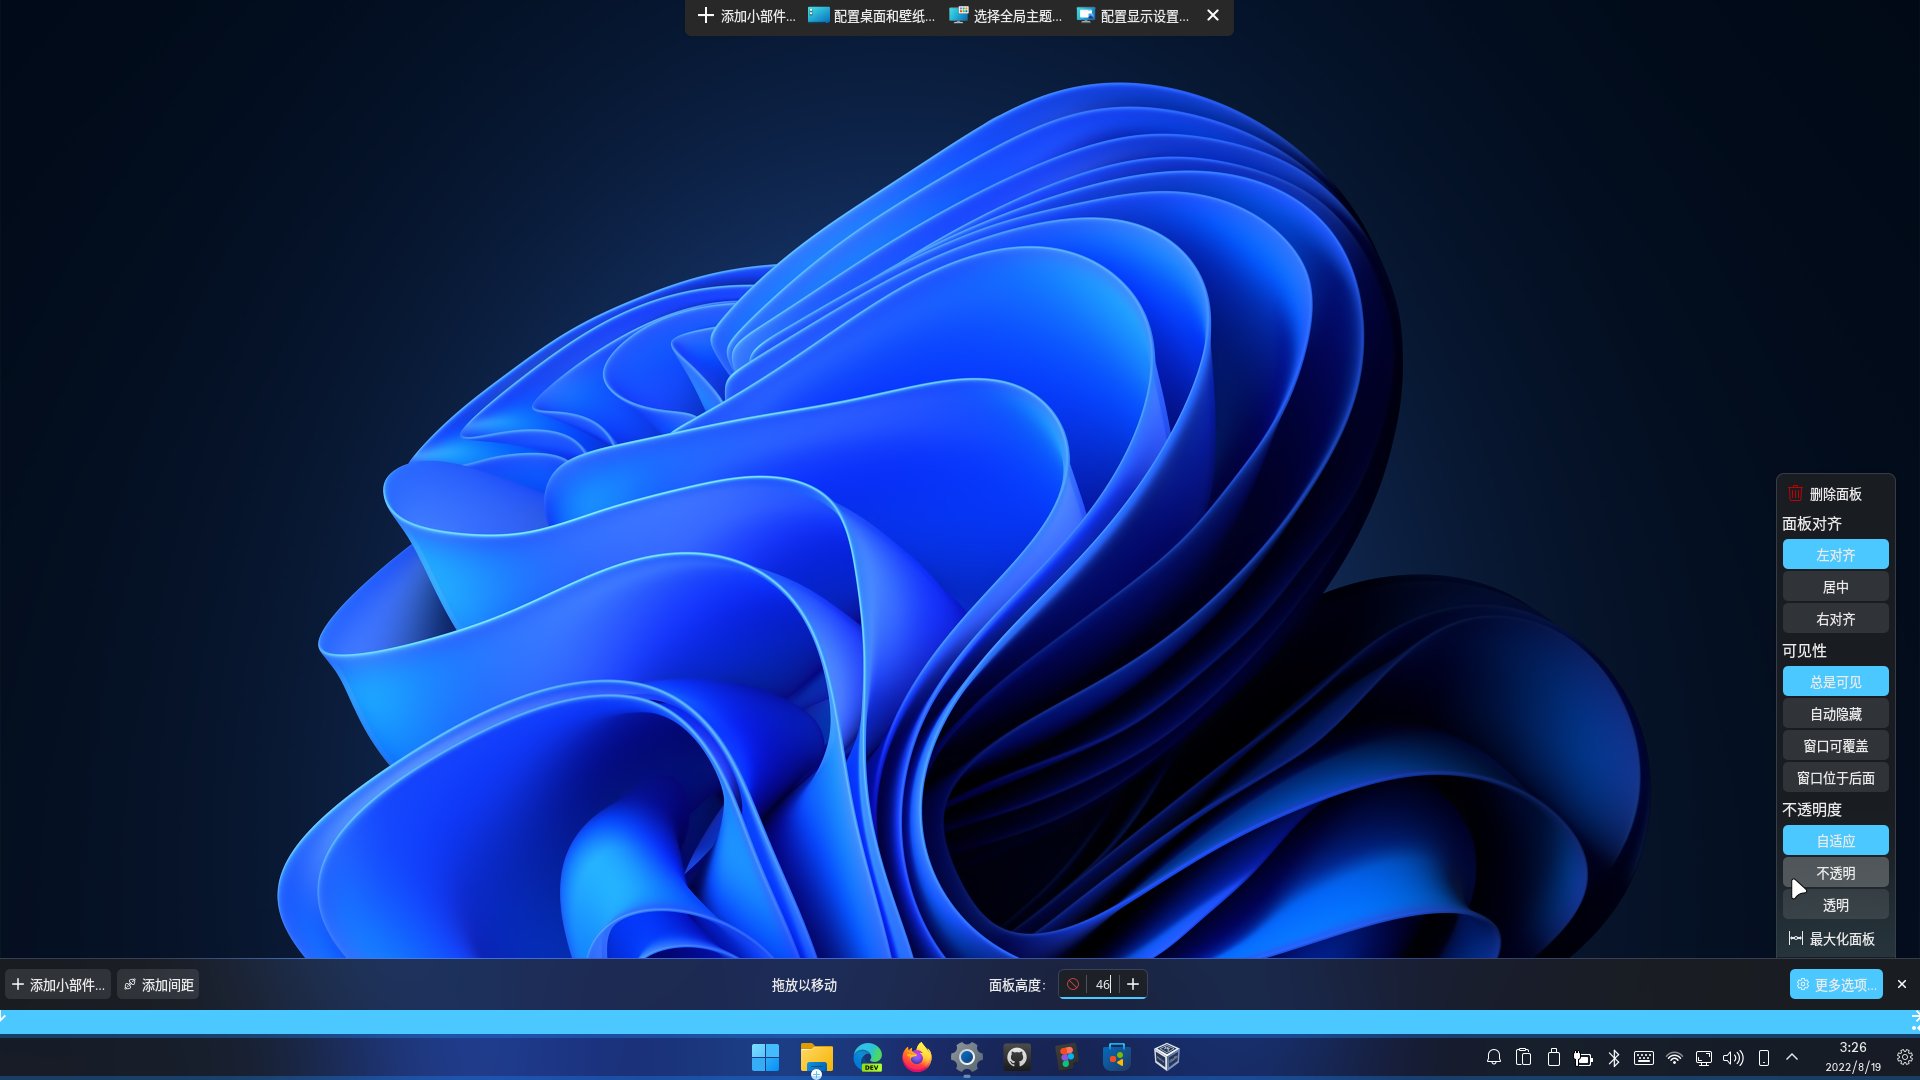The width and height of the screenshot is (1920, 1080).
Task: Close the top desktop edit toolbar
Action: pos(1213,15)
